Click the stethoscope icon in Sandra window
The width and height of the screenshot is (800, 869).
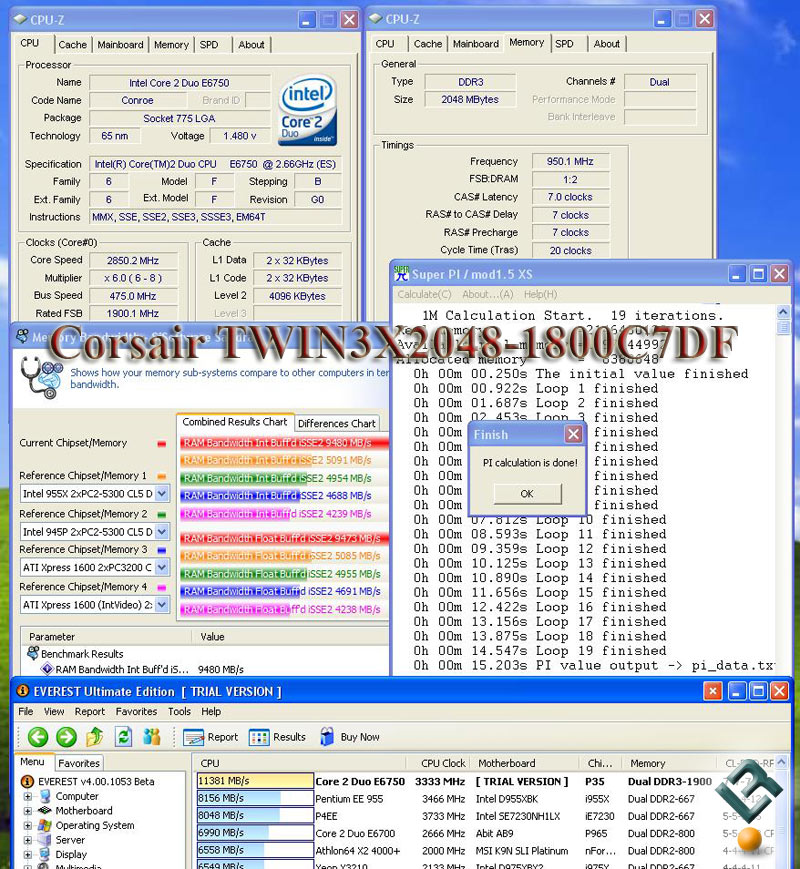(x=41, y=377)
